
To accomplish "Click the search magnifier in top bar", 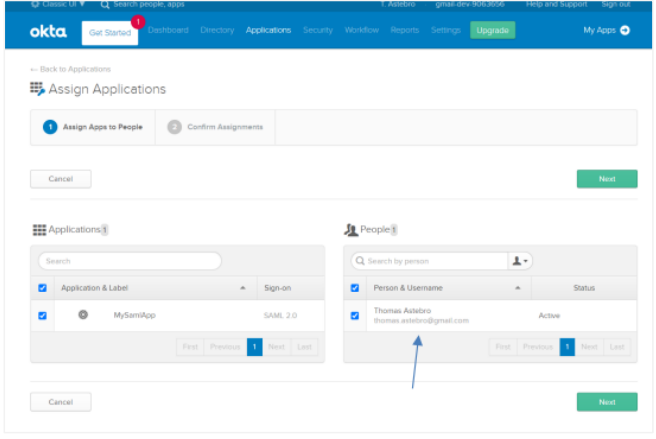I will 105,5.
